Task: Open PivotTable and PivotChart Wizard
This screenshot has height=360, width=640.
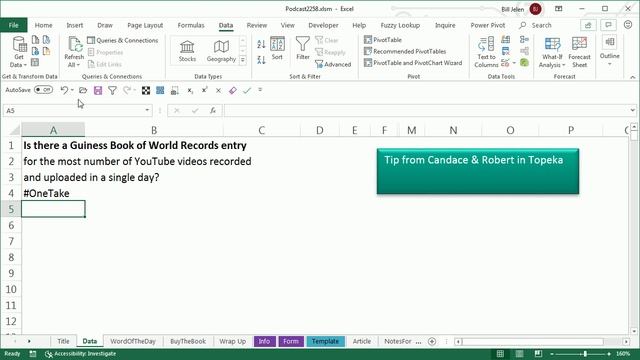Action: (413, 63)
